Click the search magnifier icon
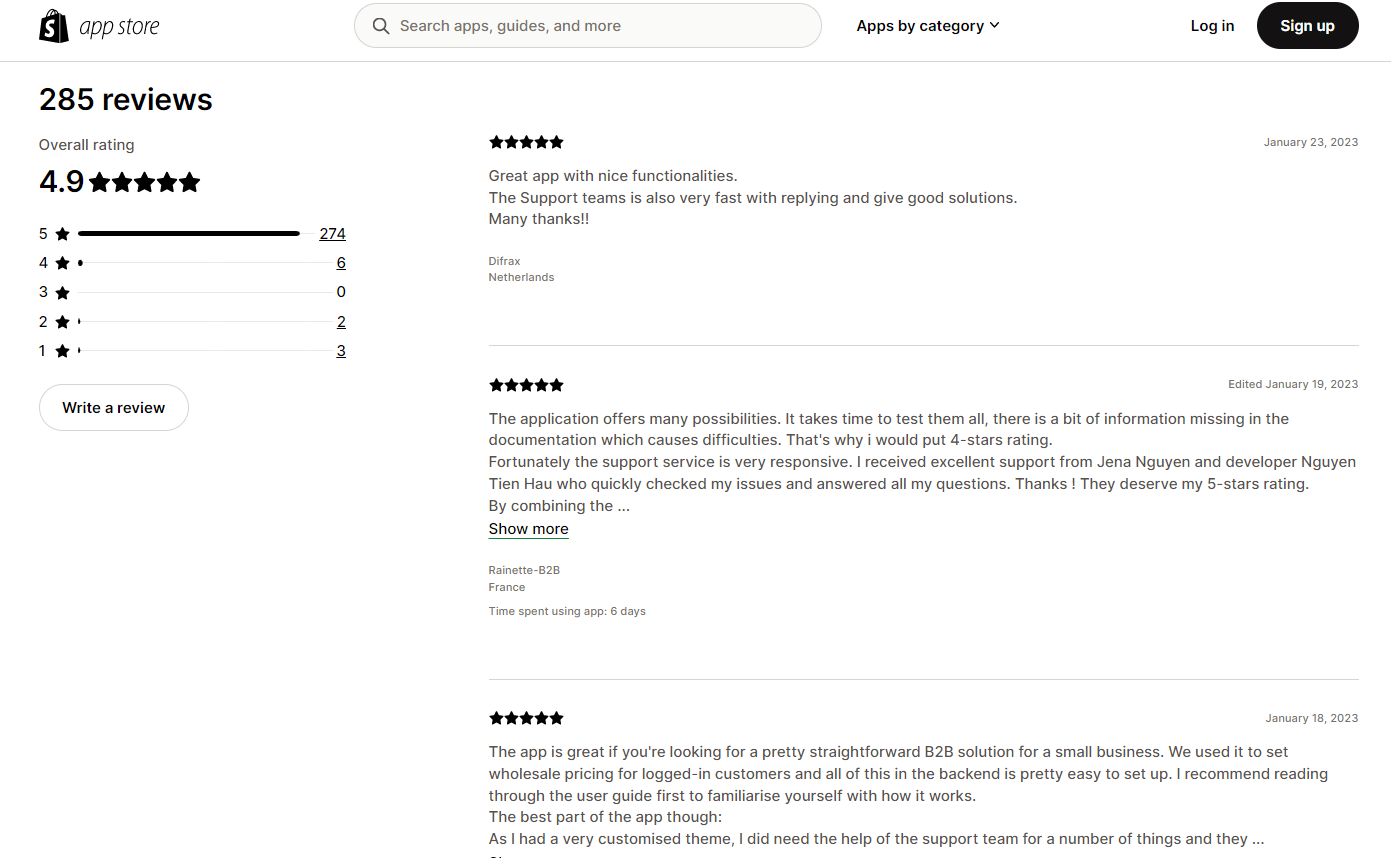 381,26
